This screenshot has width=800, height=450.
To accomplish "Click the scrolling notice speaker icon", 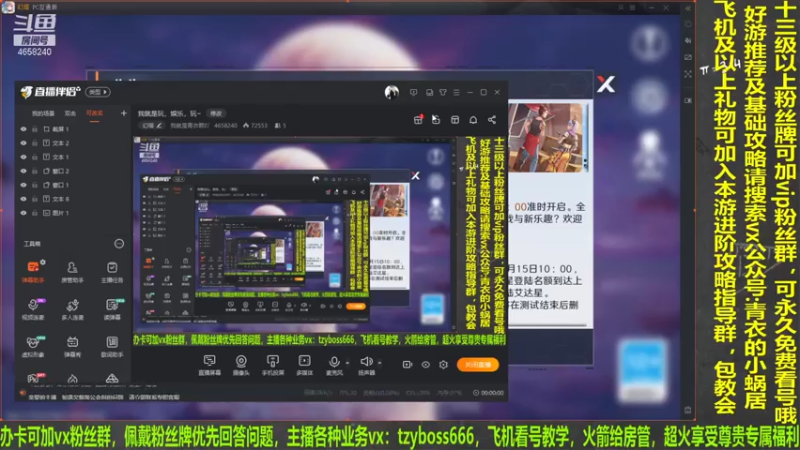I will point(22,393).
